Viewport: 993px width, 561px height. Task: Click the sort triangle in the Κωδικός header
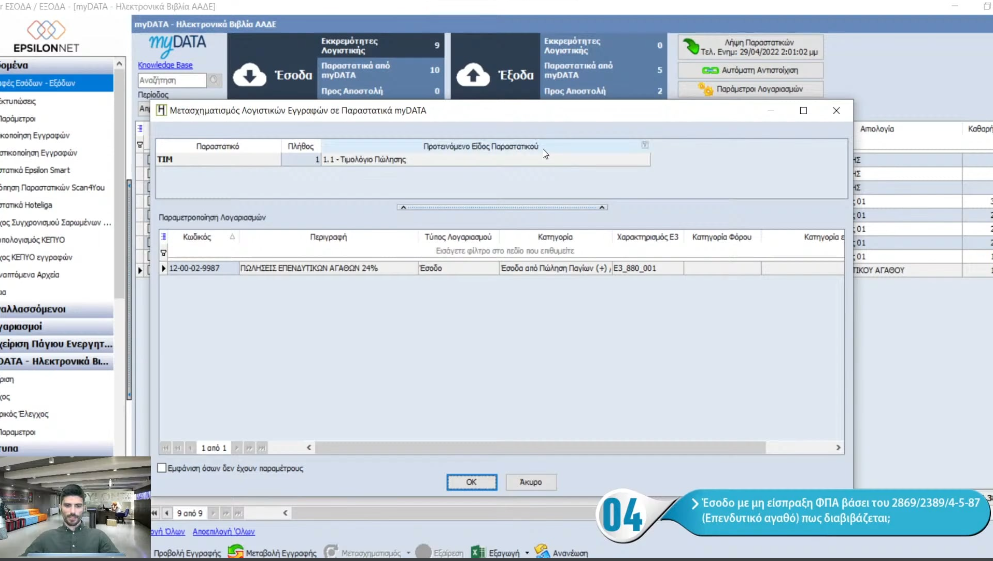coord(232,237)
